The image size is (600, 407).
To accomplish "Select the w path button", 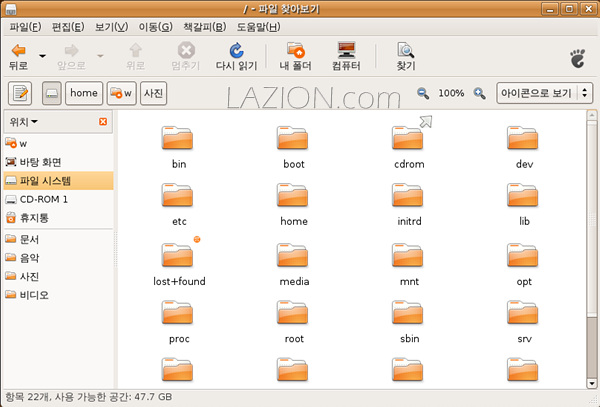I will coord(121,93).
